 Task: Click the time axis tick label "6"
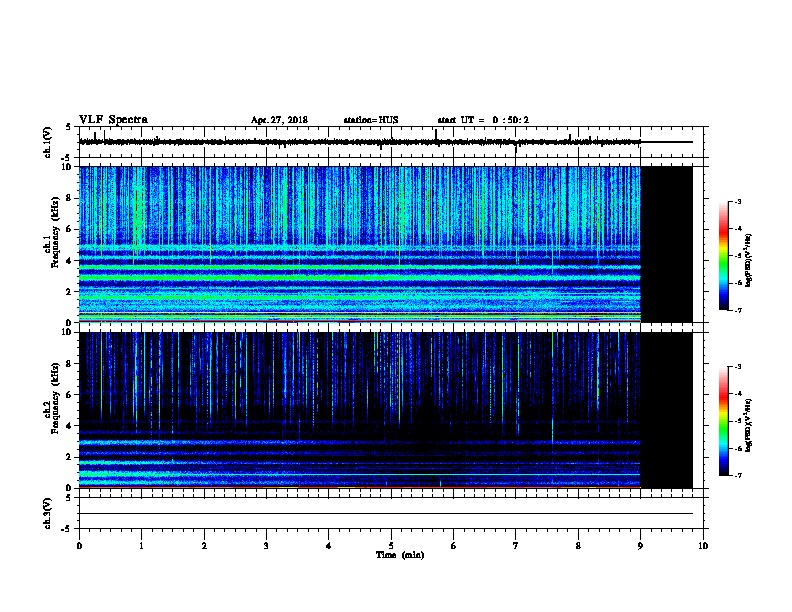tap(454, 545)
